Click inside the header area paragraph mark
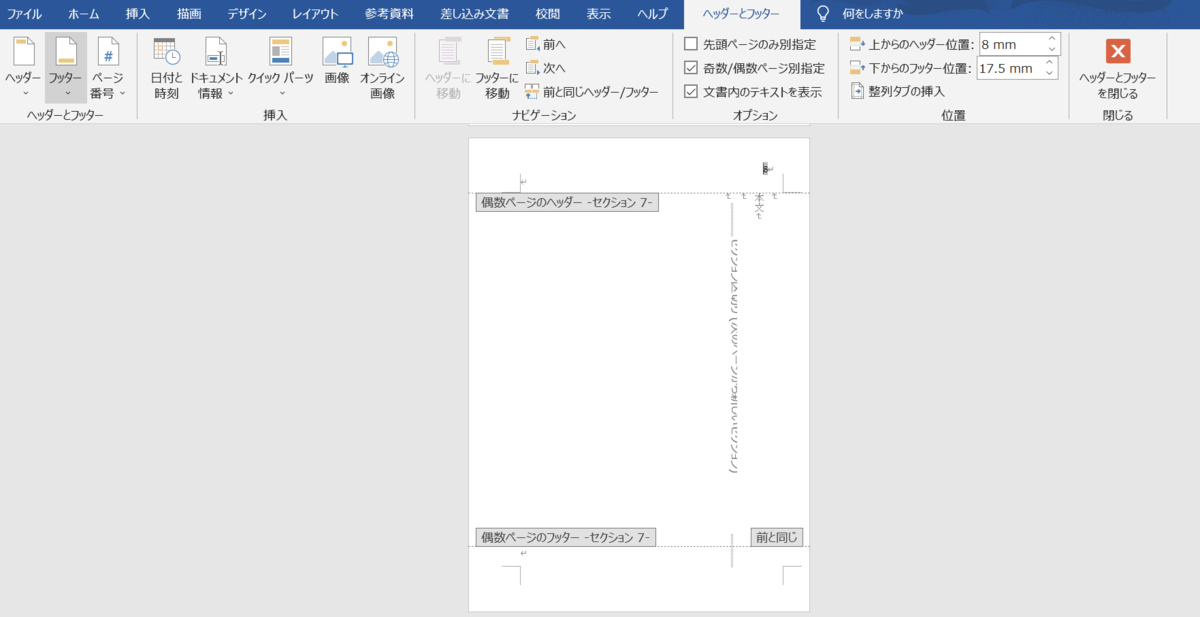The image size is (1200, 617). (x=523, y=182)
